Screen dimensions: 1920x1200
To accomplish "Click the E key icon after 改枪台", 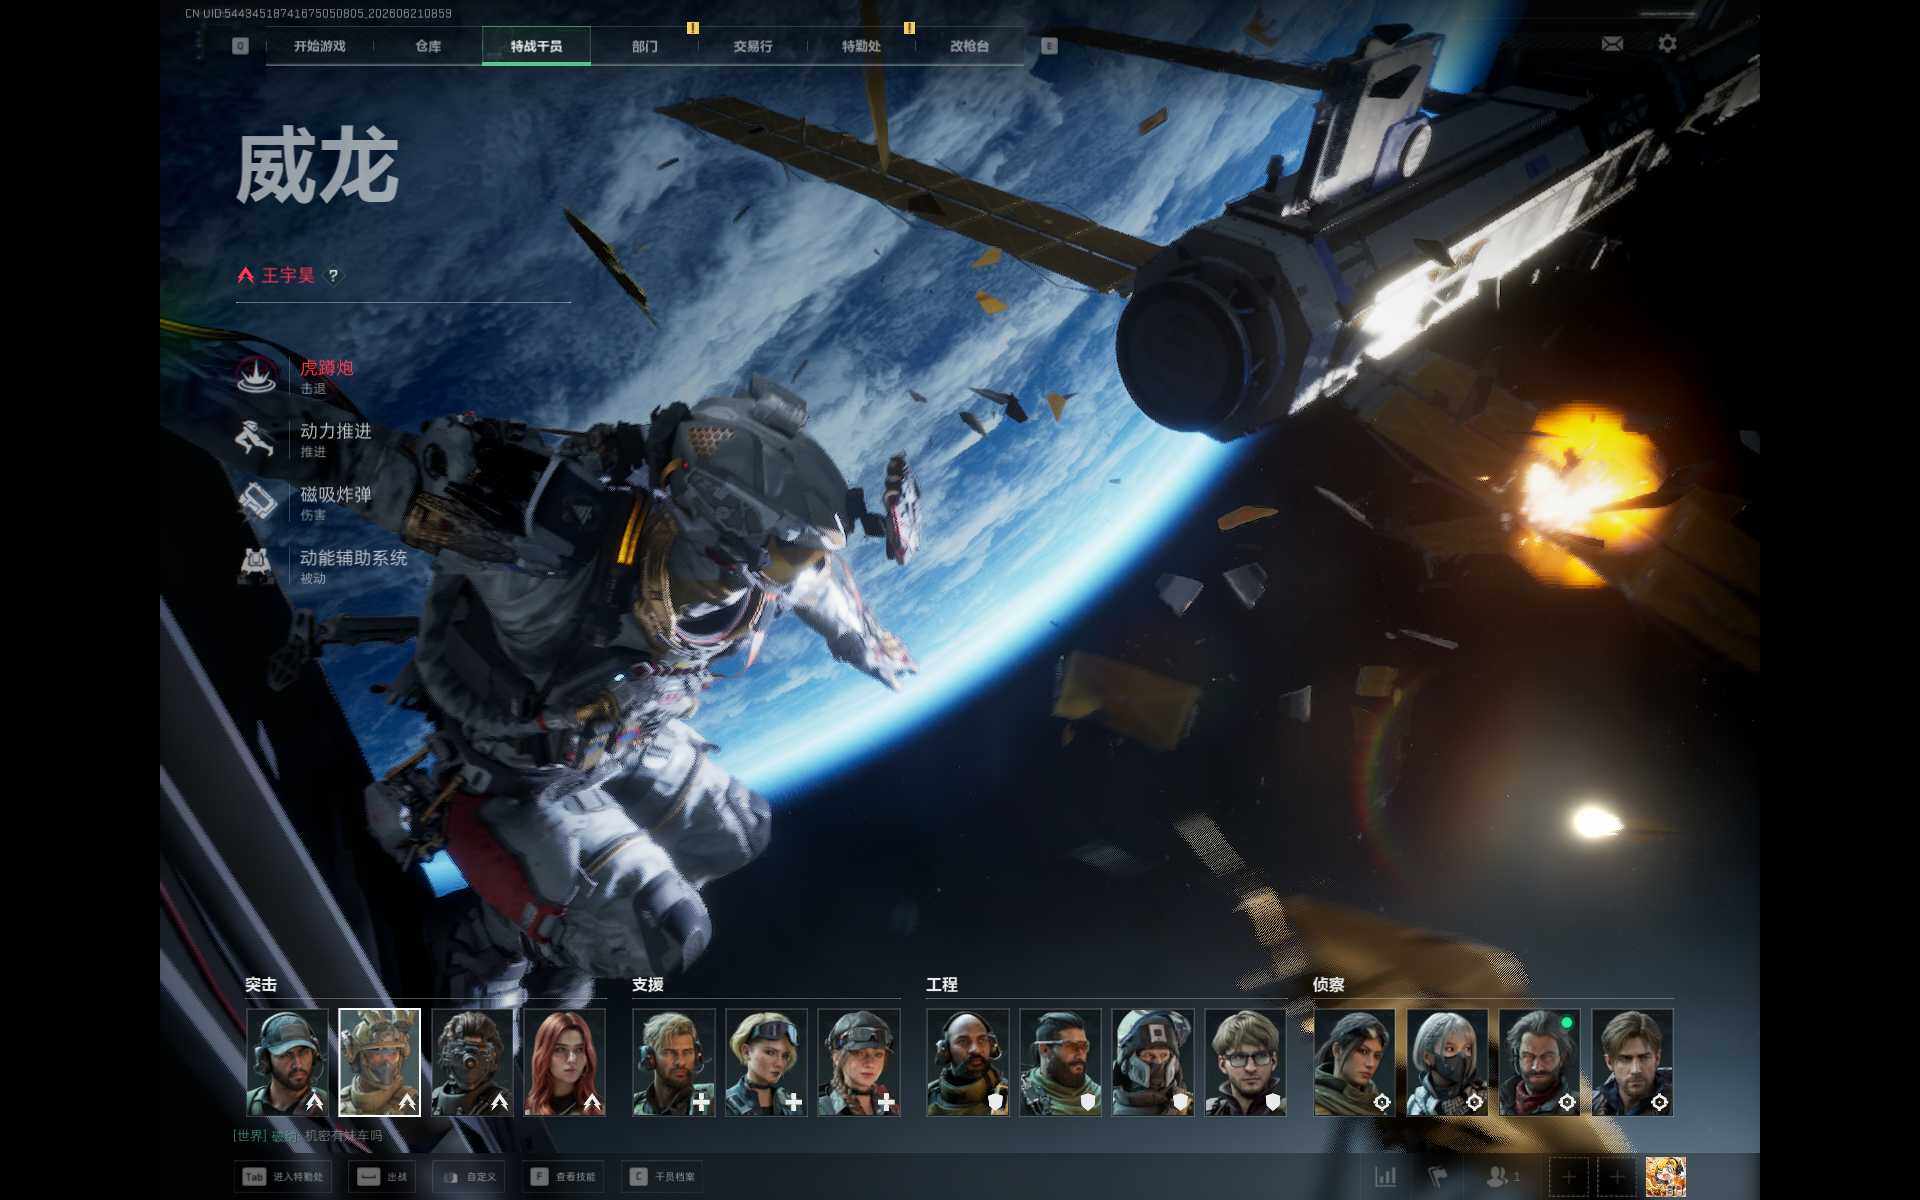I will tap(1049, 46).
